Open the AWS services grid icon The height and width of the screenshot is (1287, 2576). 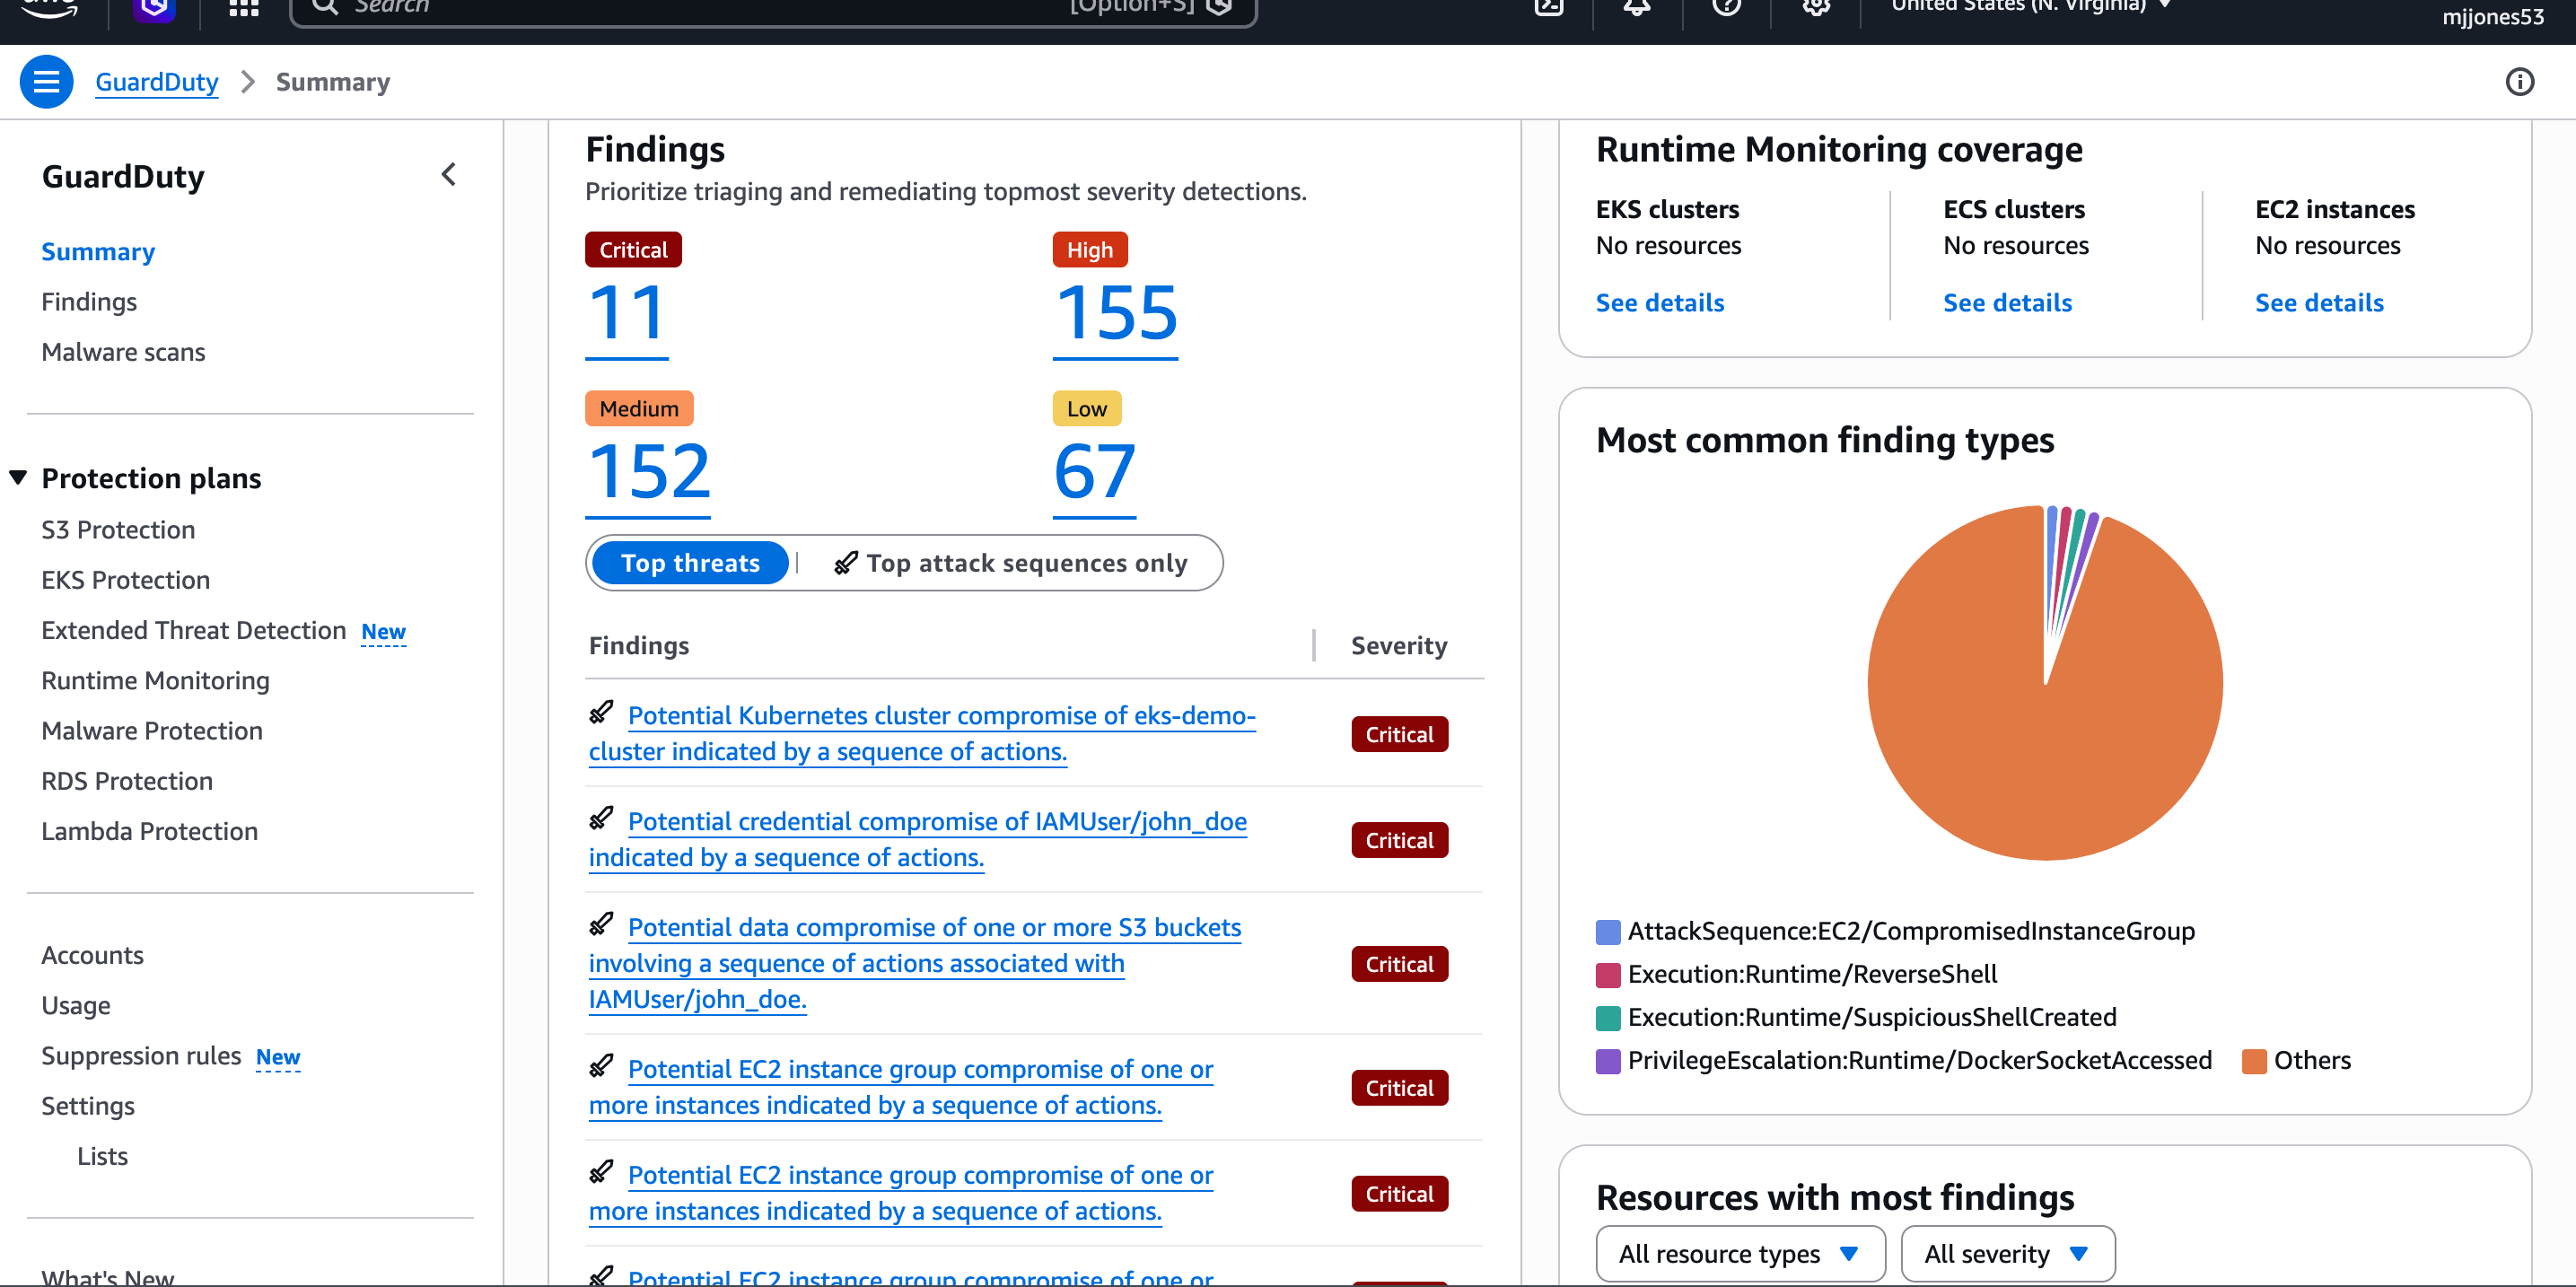coord(243,8)
